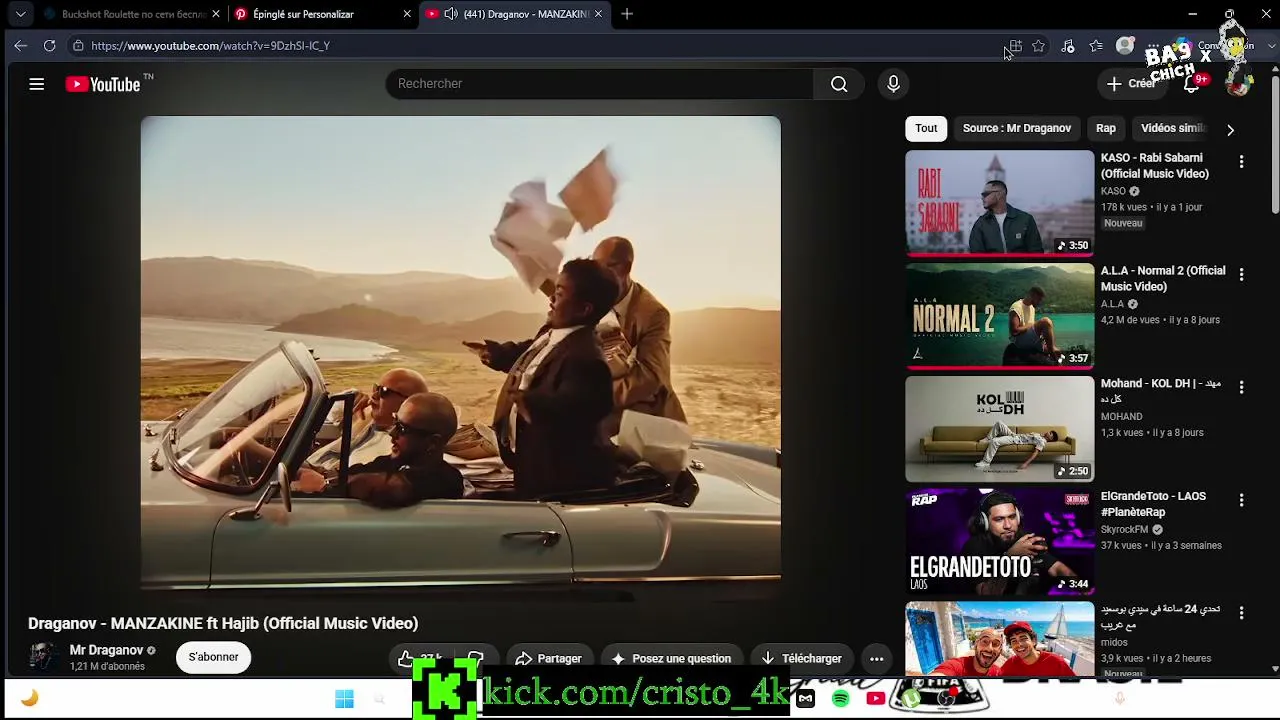Image resolution: width=1280 pixels, height=720 pixels.
Task: Go back with the browser back arrow
Action: 21,45
